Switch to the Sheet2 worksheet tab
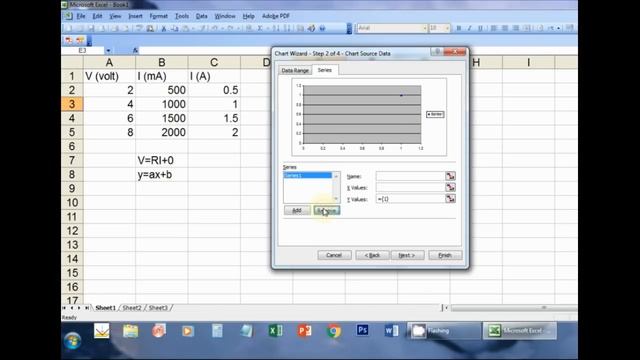Viewport: 640px width, 360px height. 132,308
